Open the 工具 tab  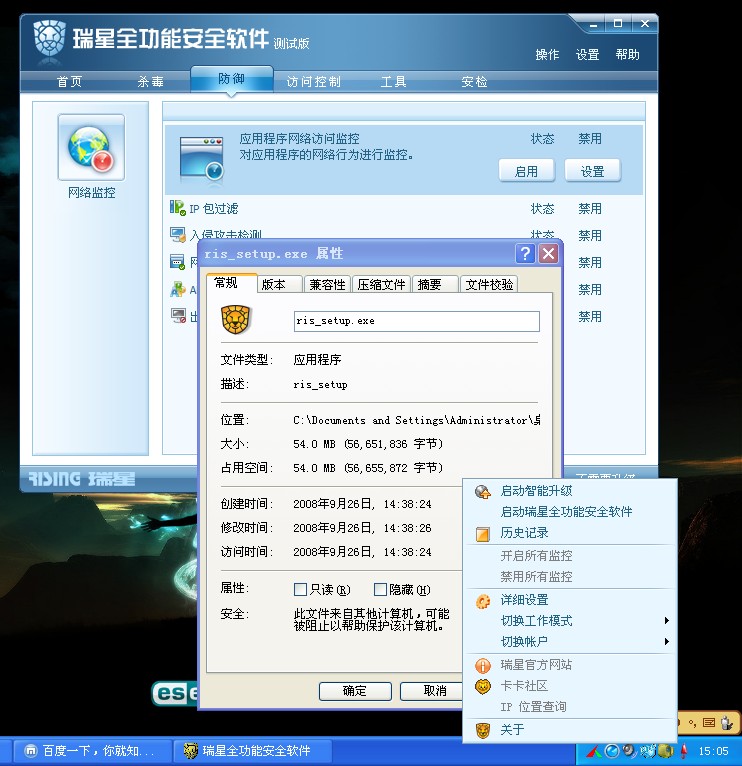(x=394, y=82)
